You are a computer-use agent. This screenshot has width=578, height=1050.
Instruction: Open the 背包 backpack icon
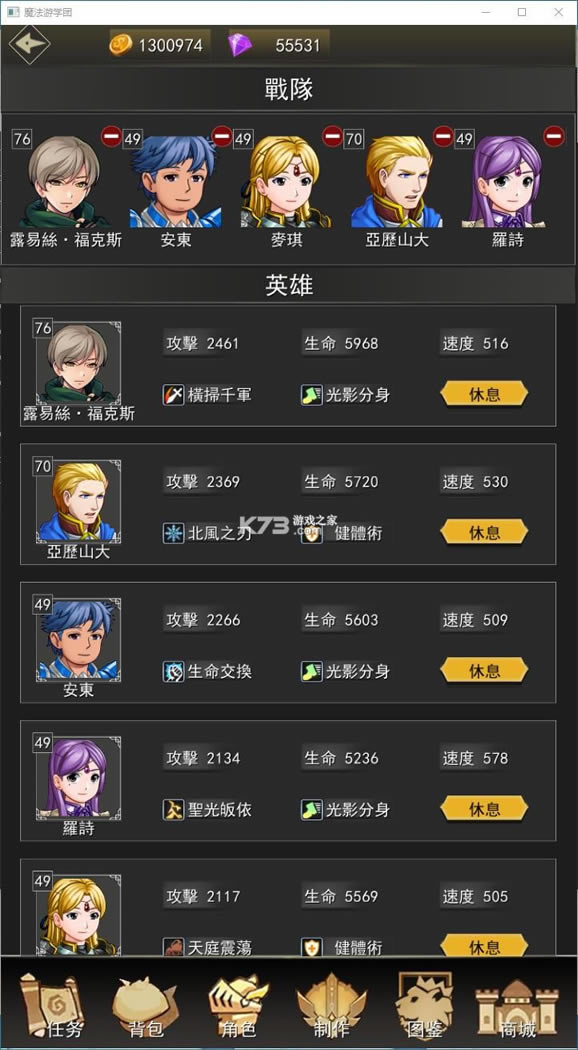(144, 1006)
